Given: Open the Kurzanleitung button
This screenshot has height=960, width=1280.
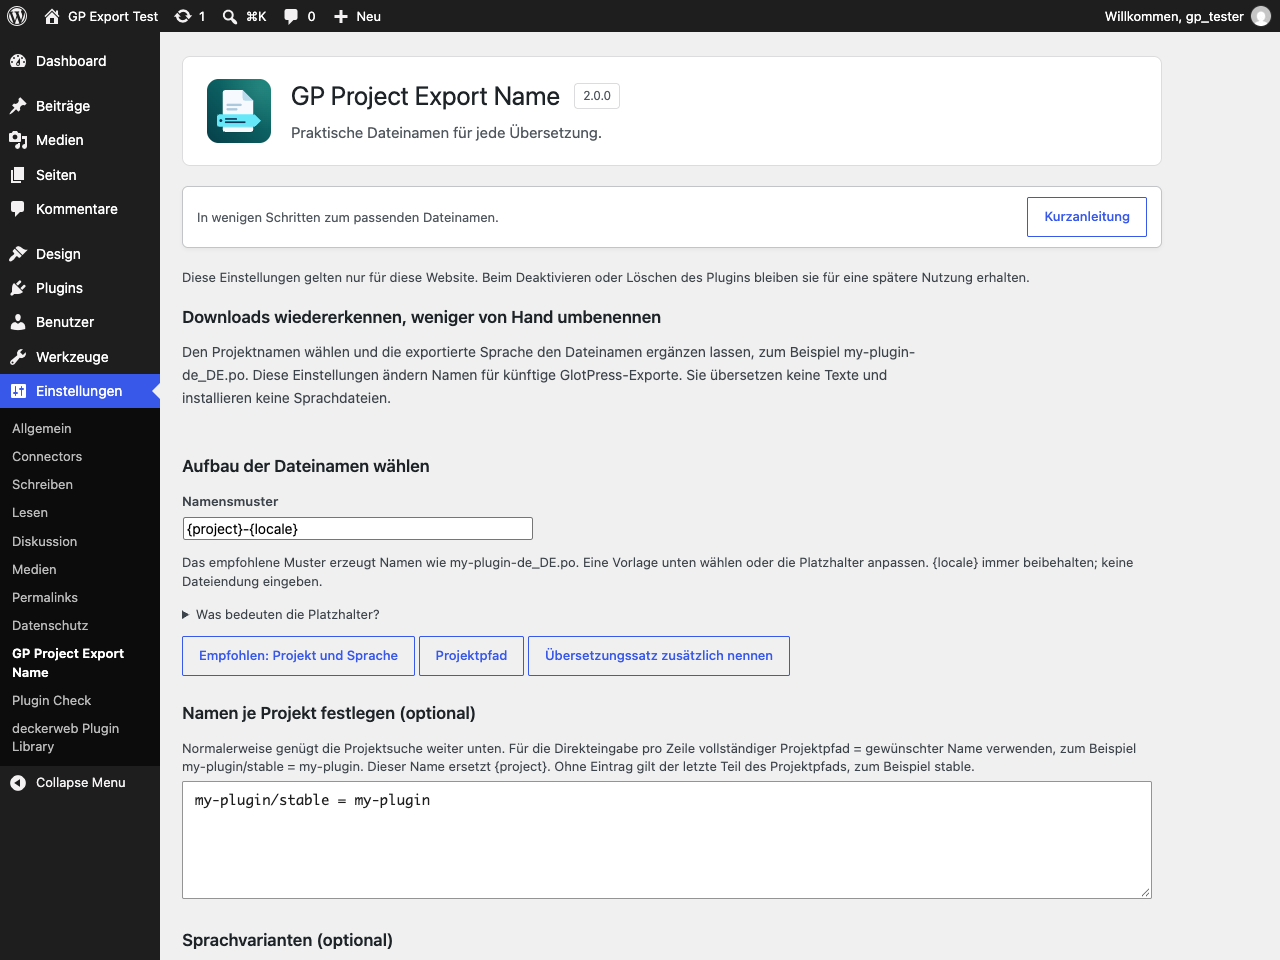Looking at the screenshot, I should tap(1087, 217).
